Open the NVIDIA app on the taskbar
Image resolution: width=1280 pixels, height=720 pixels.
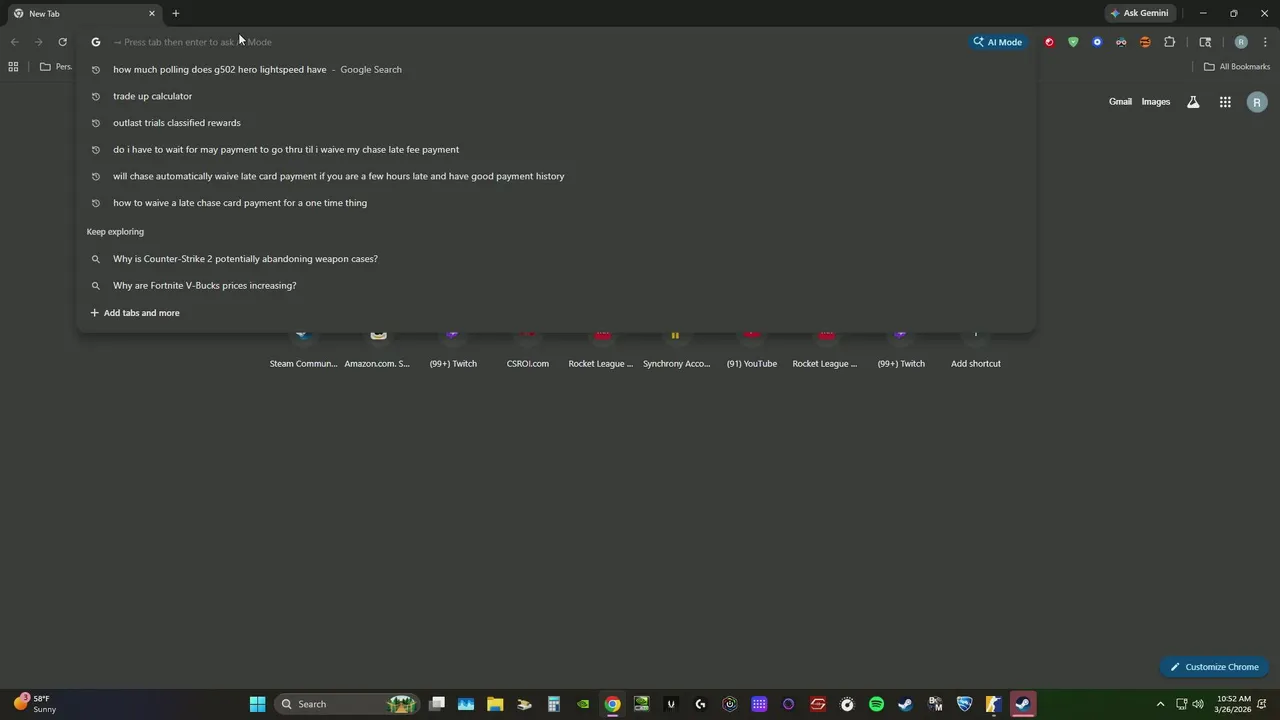point(583,704)
